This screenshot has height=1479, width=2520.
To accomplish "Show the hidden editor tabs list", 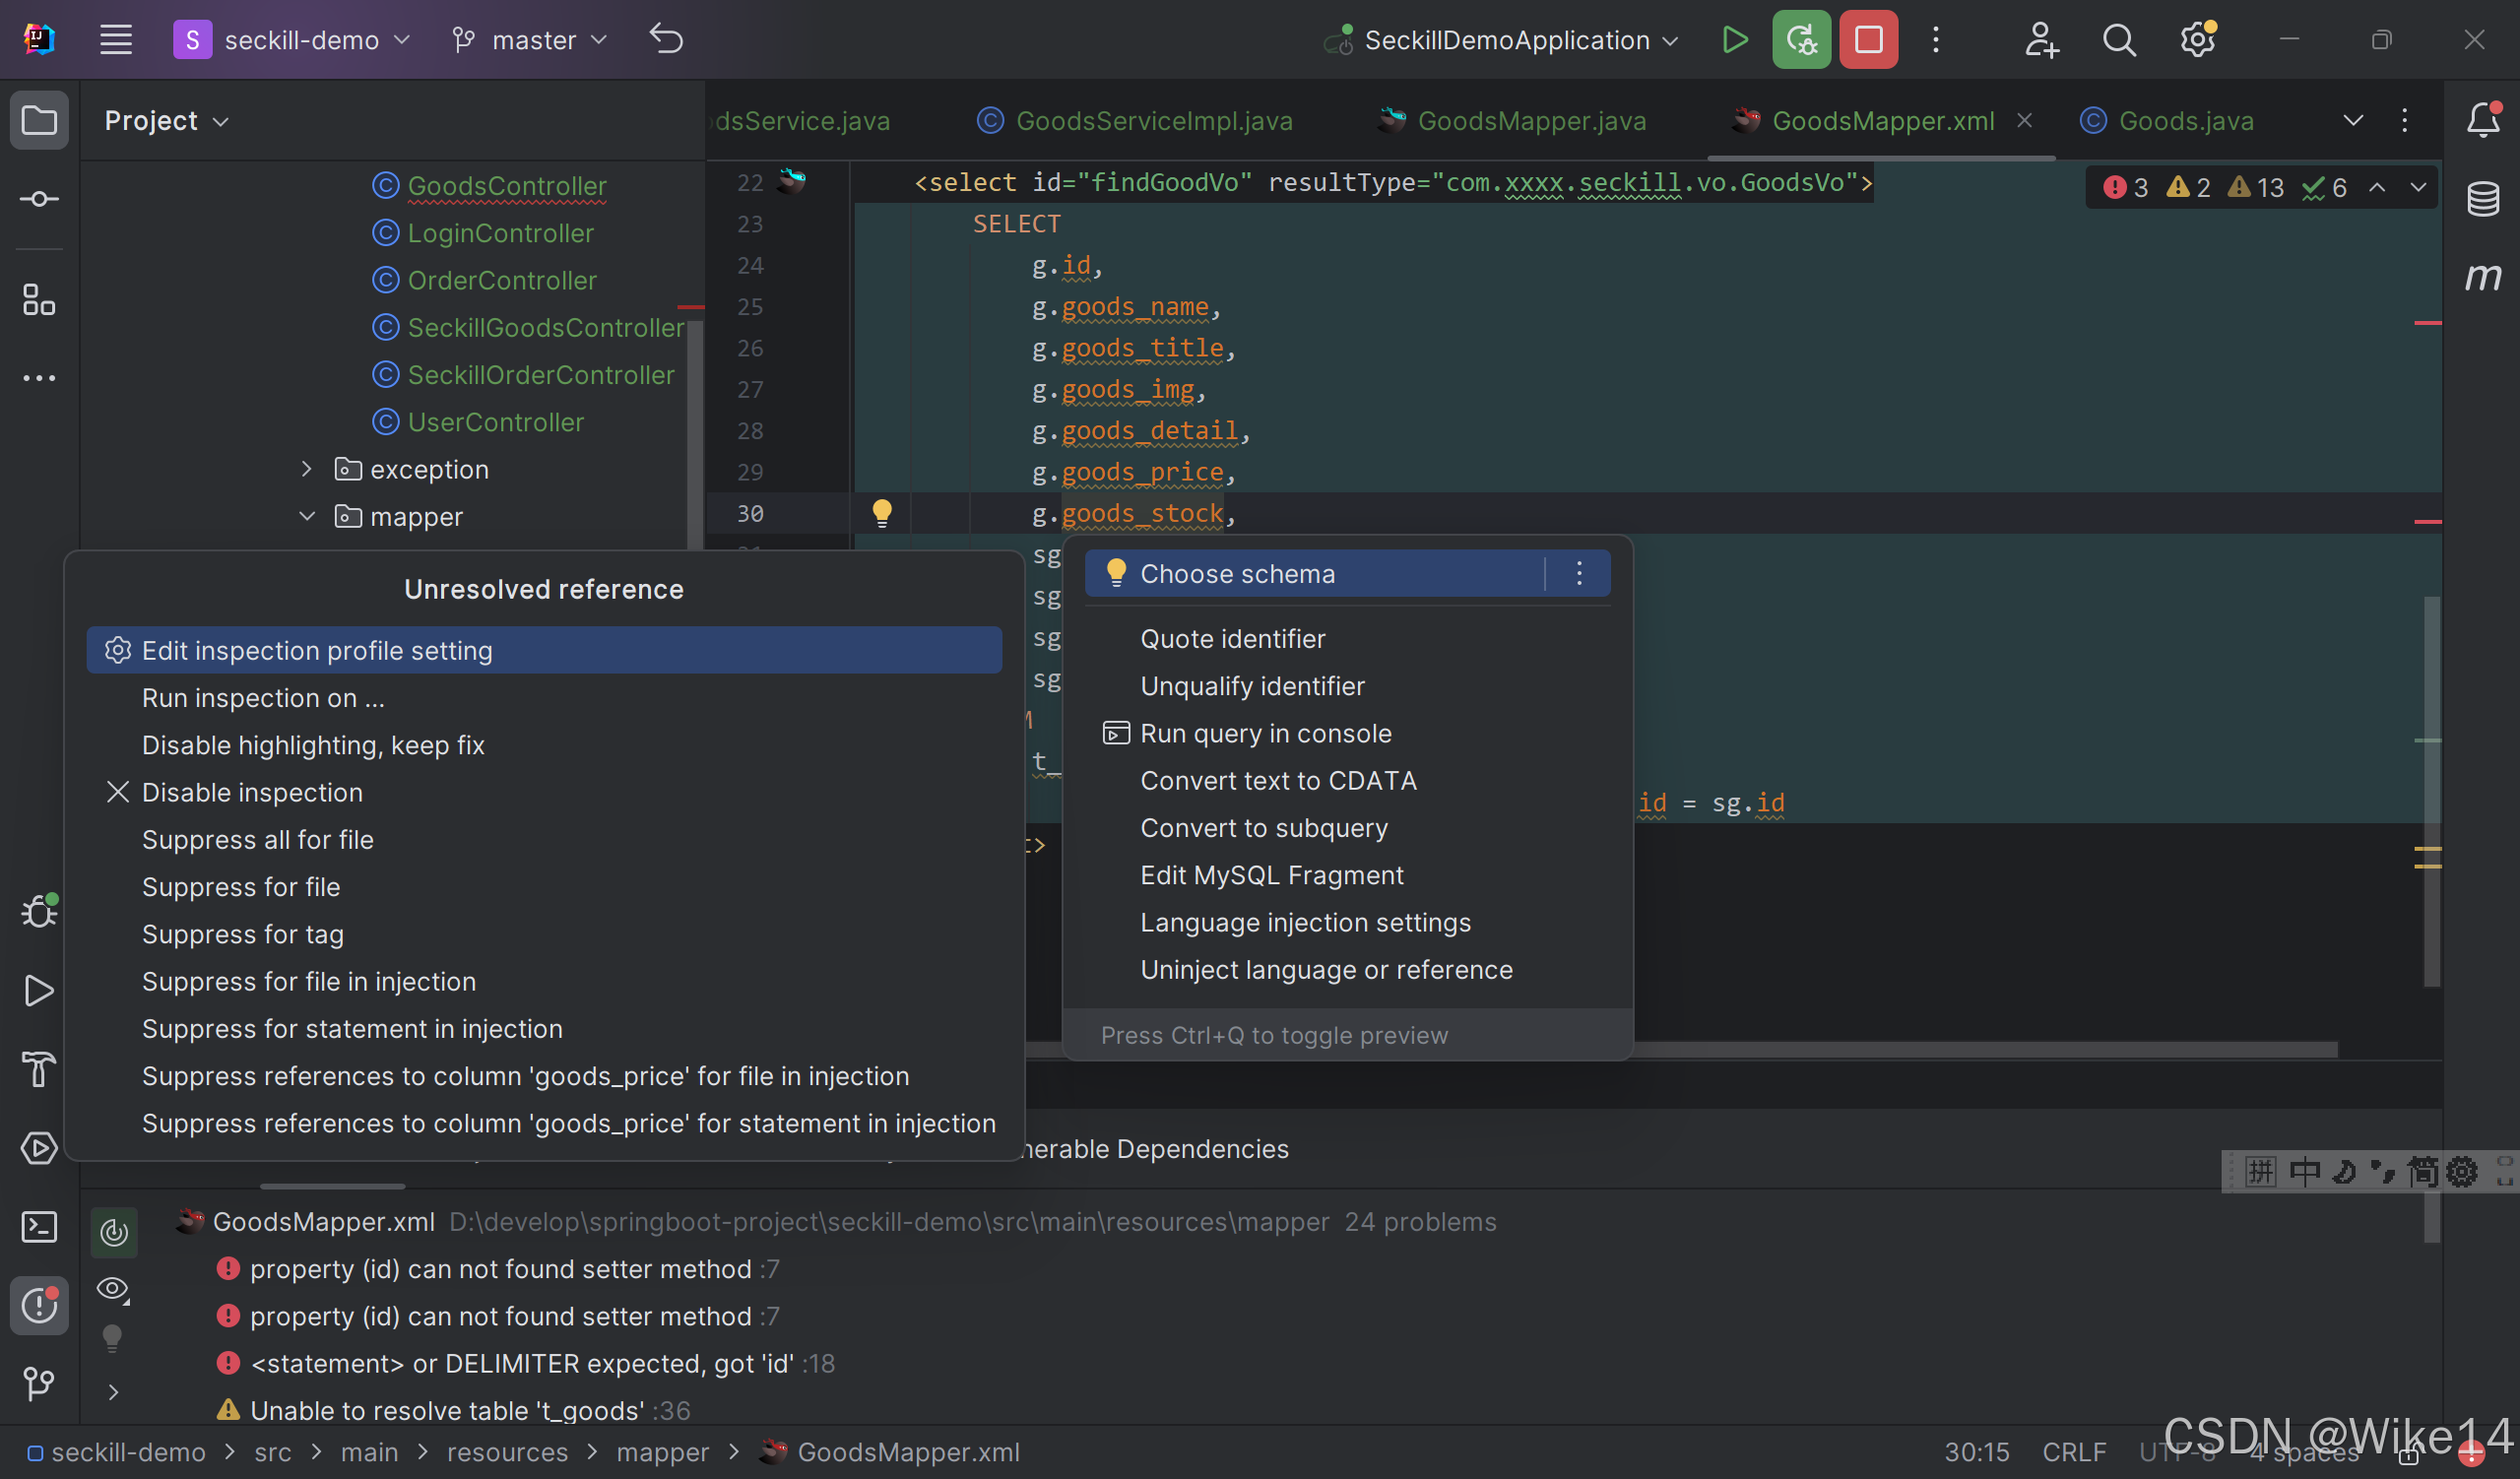I will pos(2353,120).
